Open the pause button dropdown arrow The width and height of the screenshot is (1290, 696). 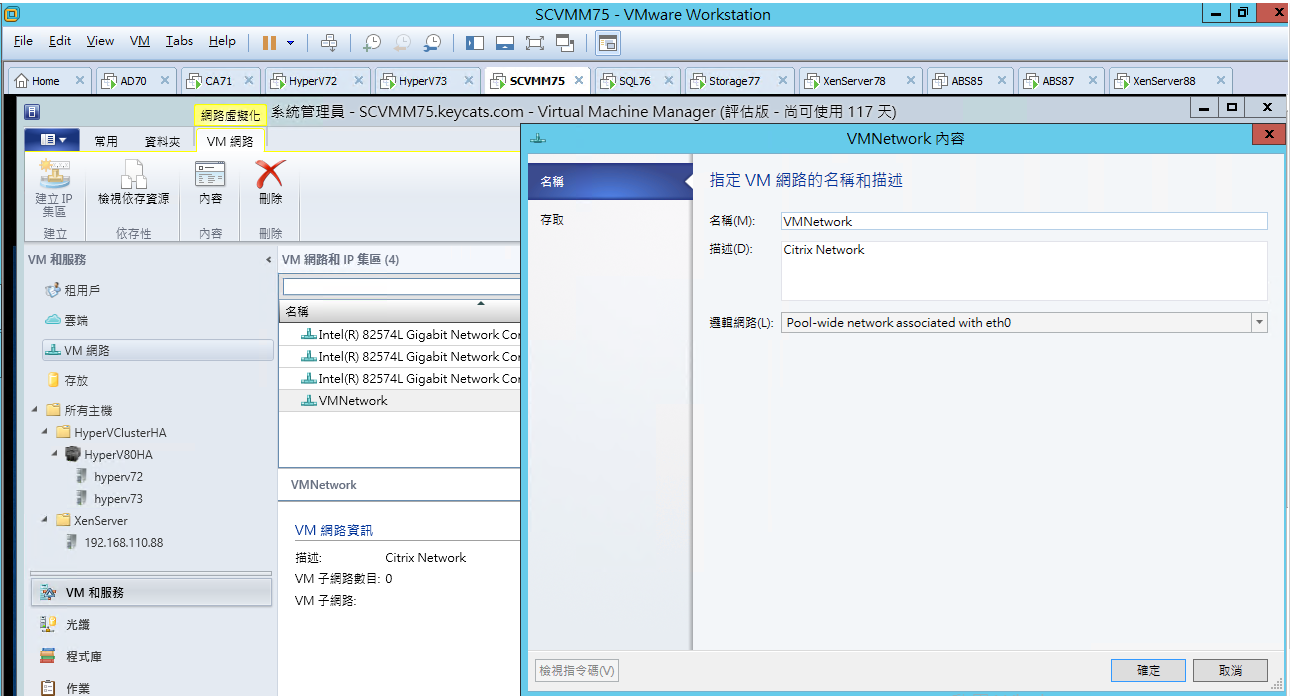point(290,43)
